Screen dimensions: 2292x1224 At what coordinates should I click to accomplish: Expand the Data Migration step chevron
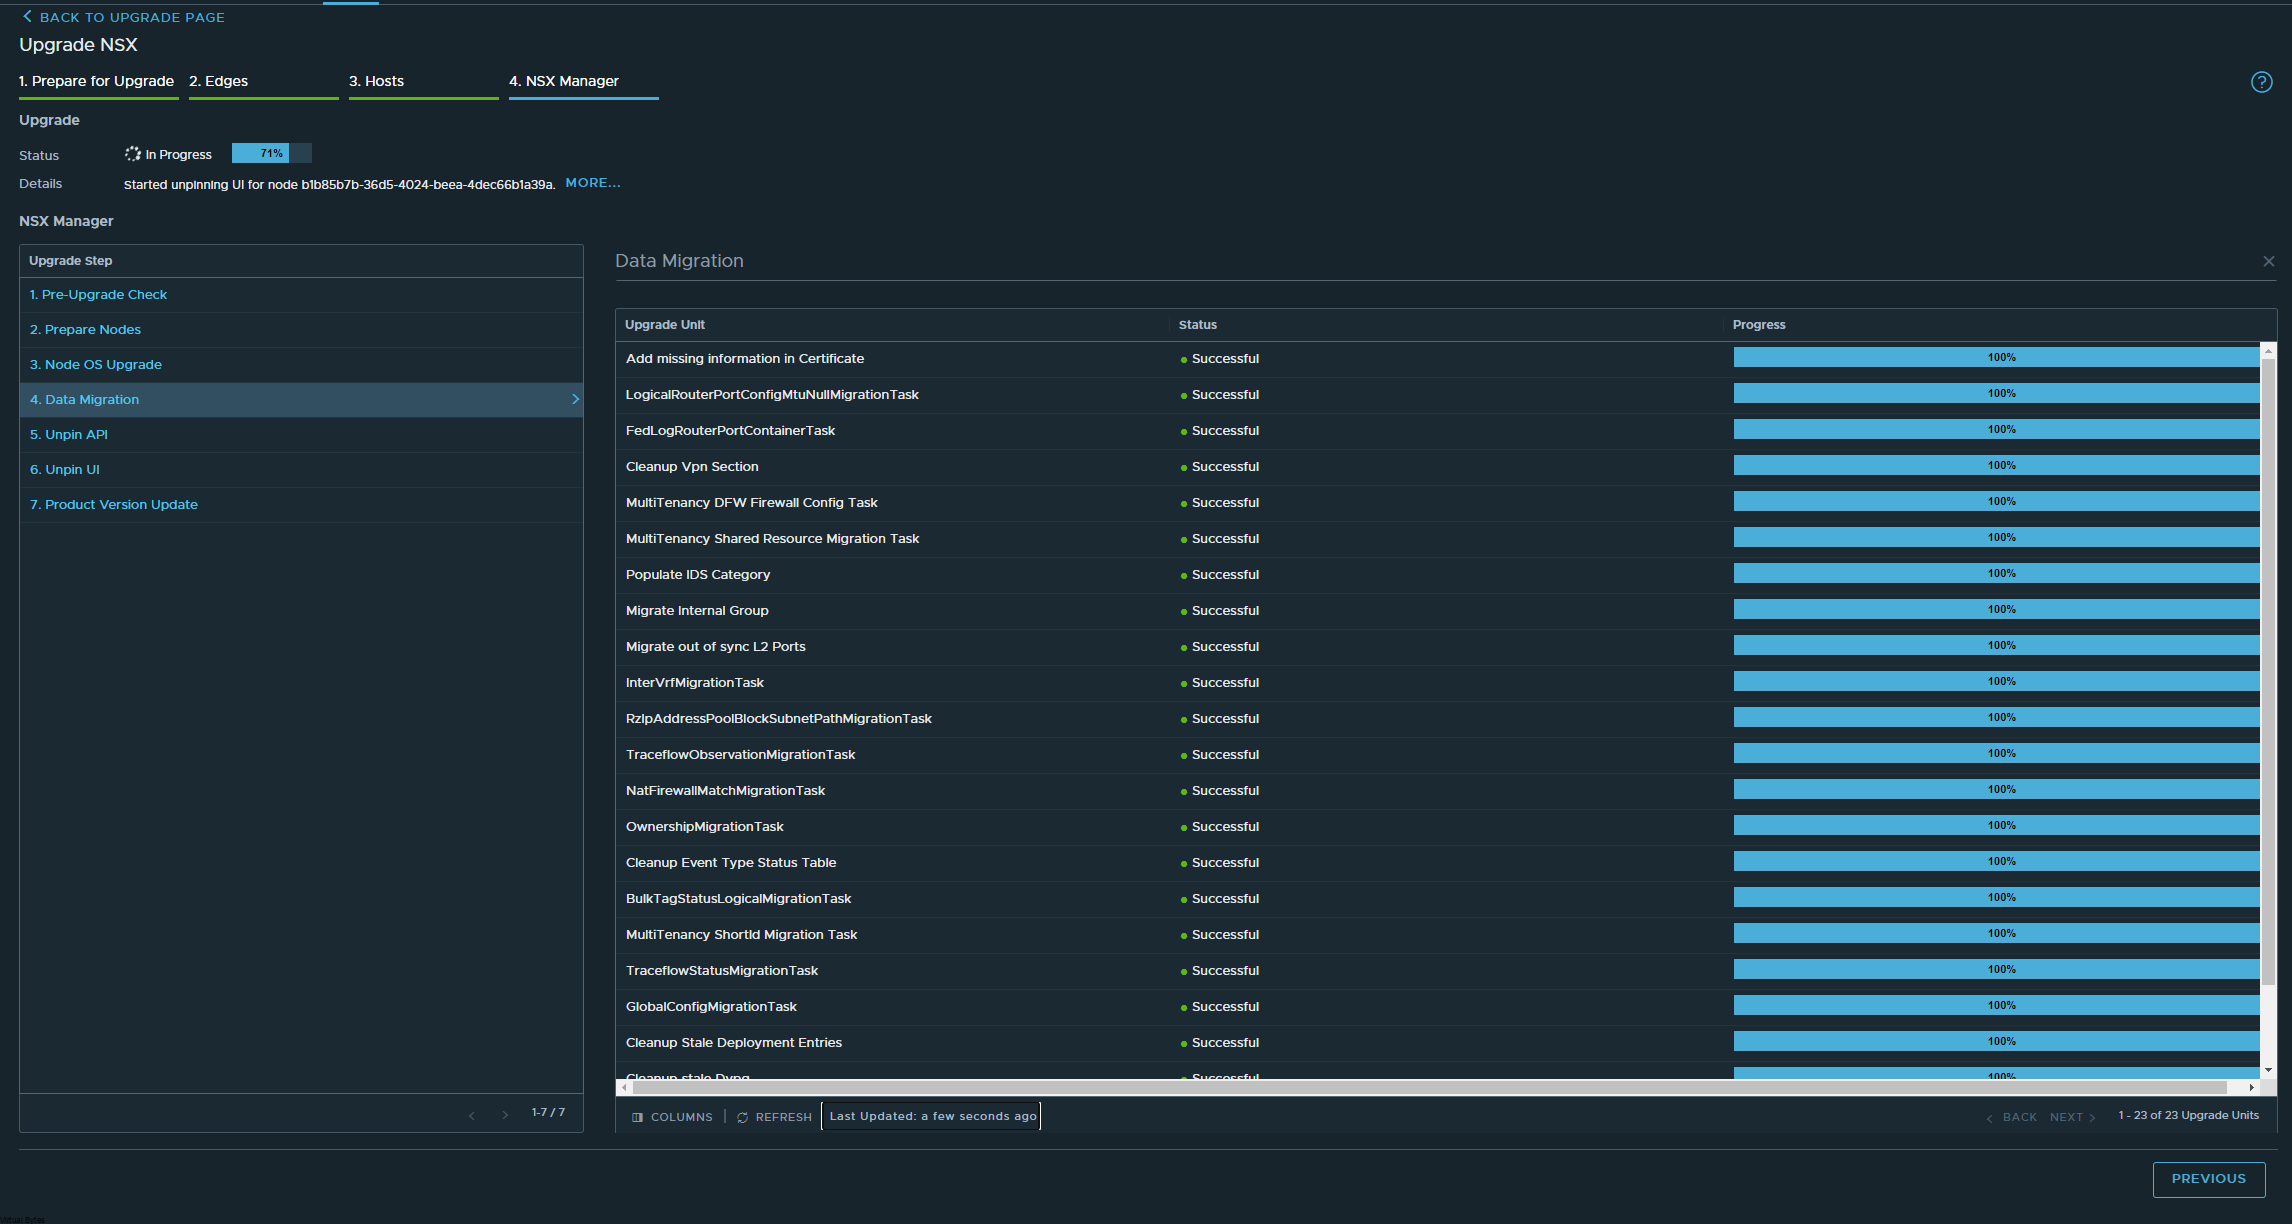(x=575, y=399)
